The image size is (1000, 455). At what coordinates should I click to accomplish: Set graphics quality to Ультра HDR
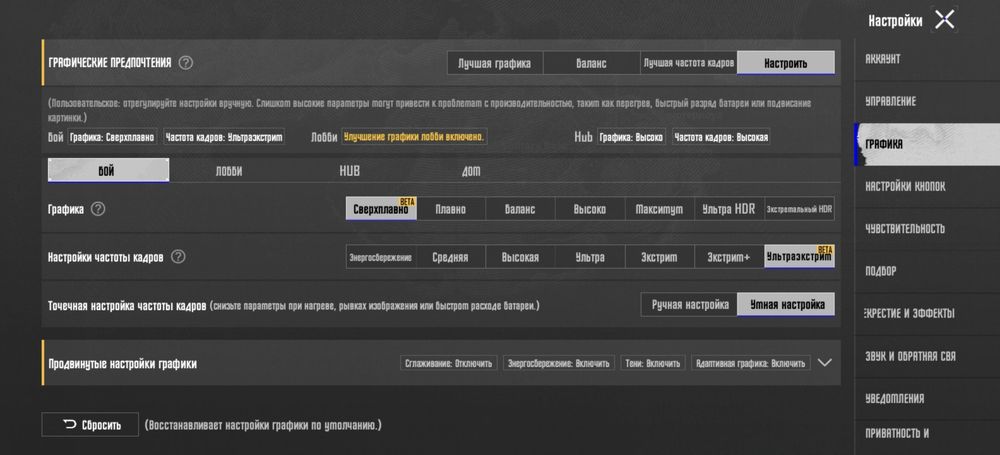(729, 209)
